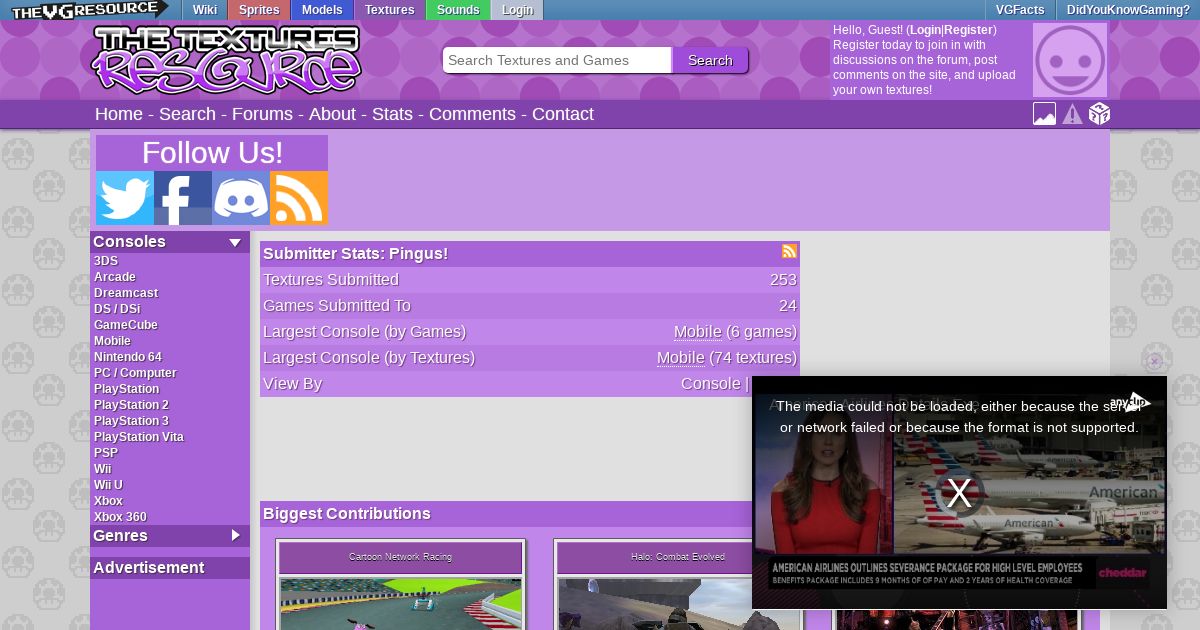Select PC / Computer in the Consoles list
Image resolution: width=1200 pixels, height=630 pixels.
pos(135,373)
